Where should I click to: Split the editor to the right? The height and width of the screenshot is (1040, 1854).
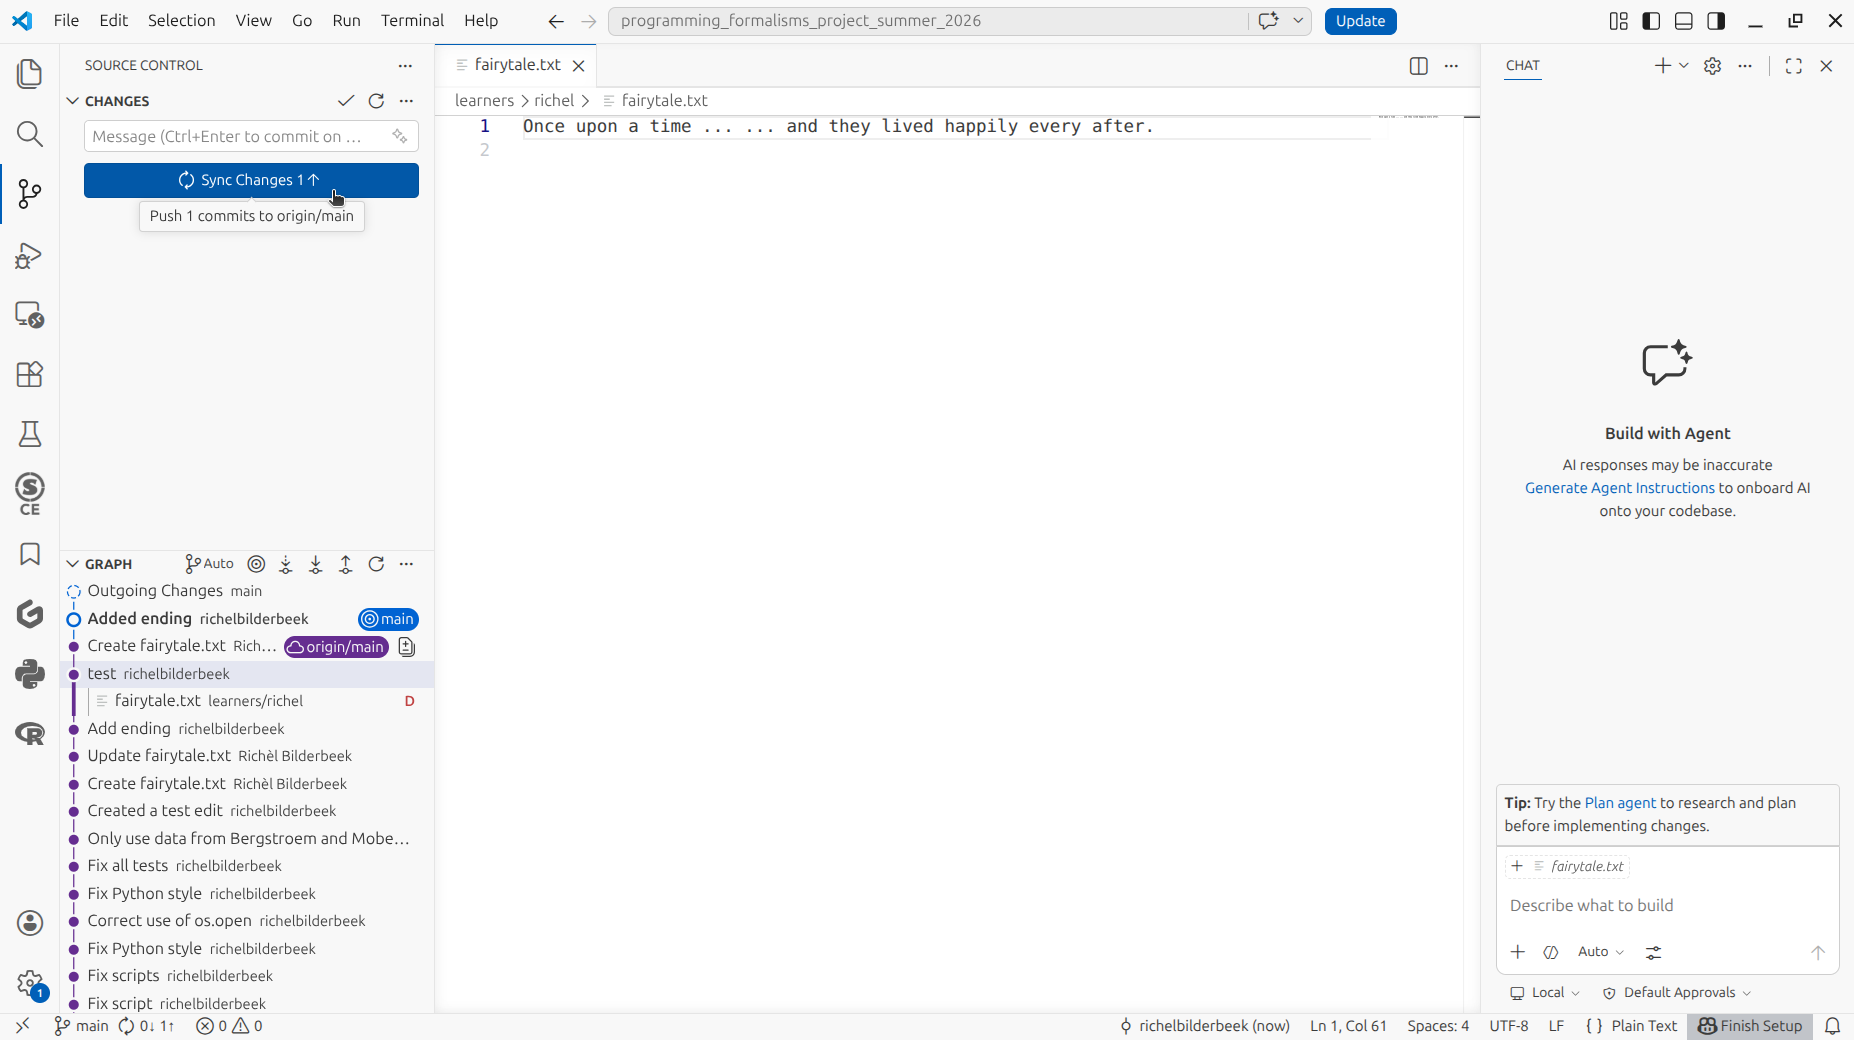[1418, 66]
